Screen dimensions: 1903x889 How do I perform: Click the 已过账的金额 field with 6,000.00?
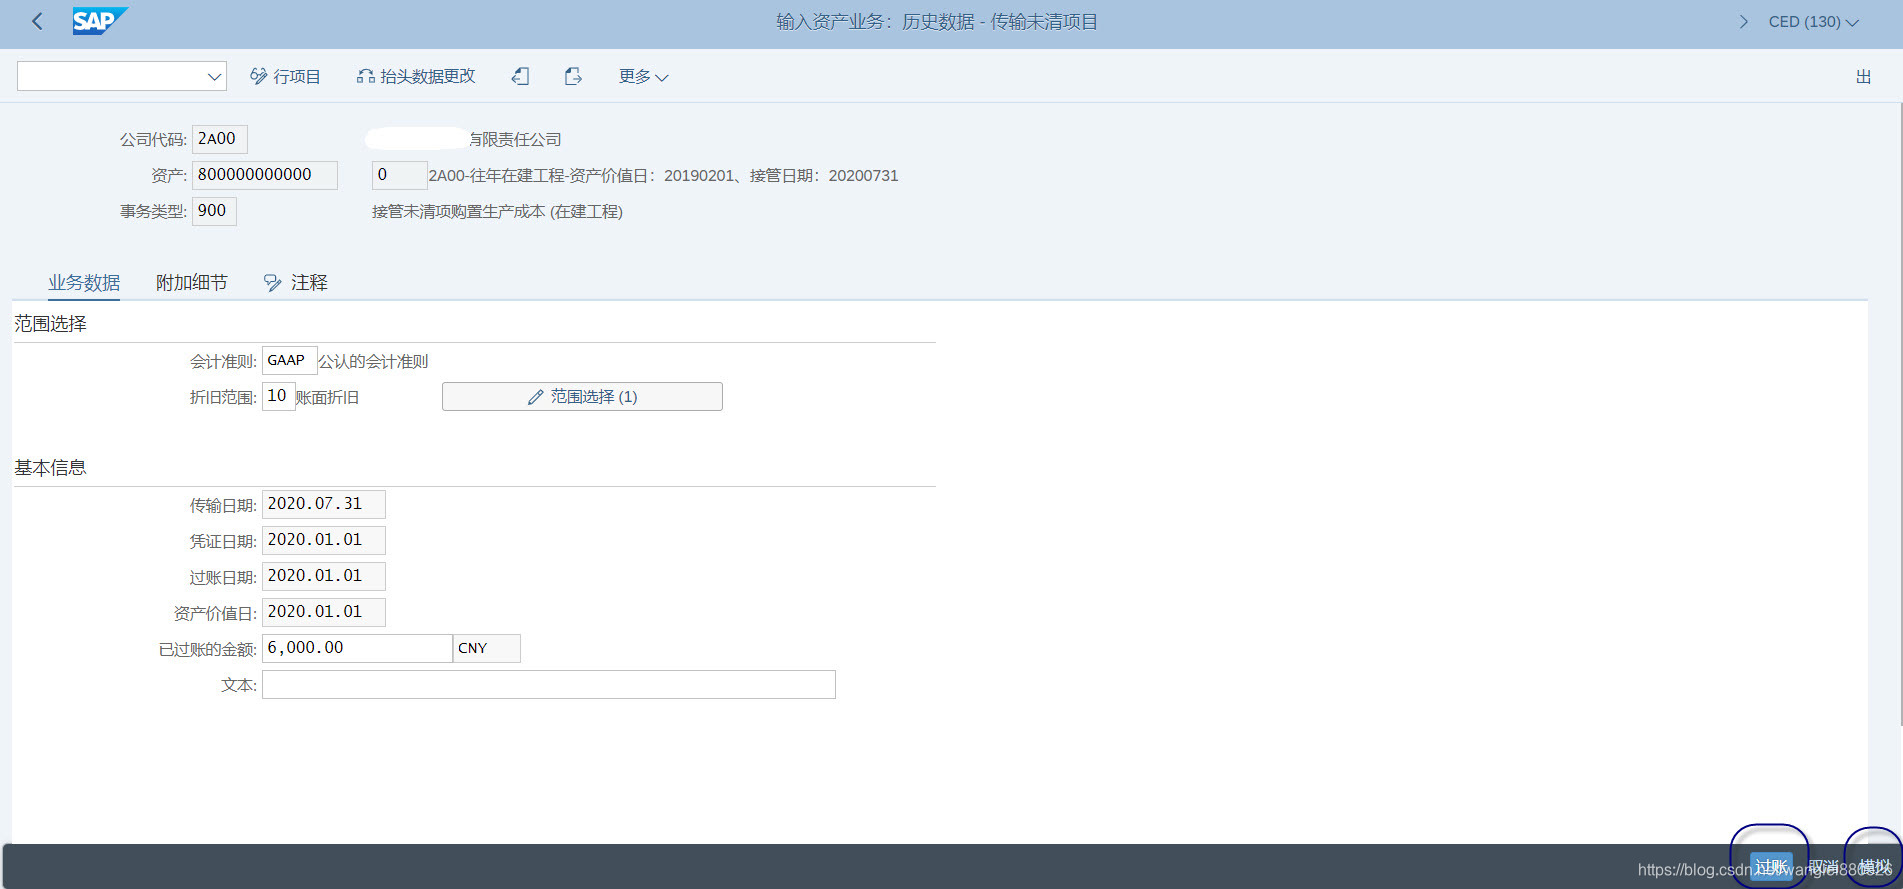click(x=357, y=648)
